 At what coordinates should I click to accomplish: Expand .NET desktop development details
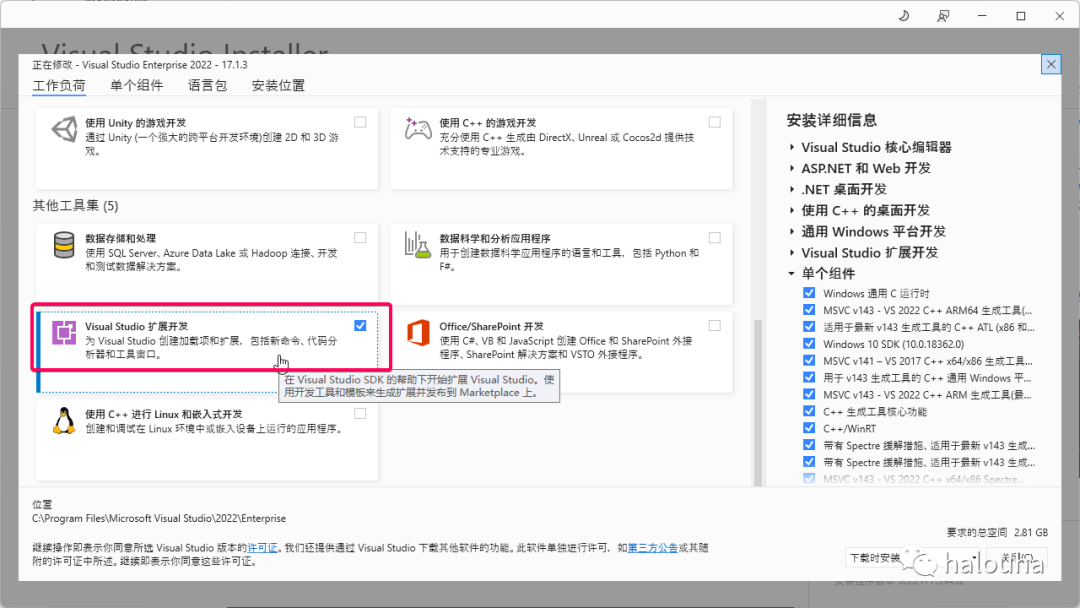pyautogui.click(x=792, y=189)
